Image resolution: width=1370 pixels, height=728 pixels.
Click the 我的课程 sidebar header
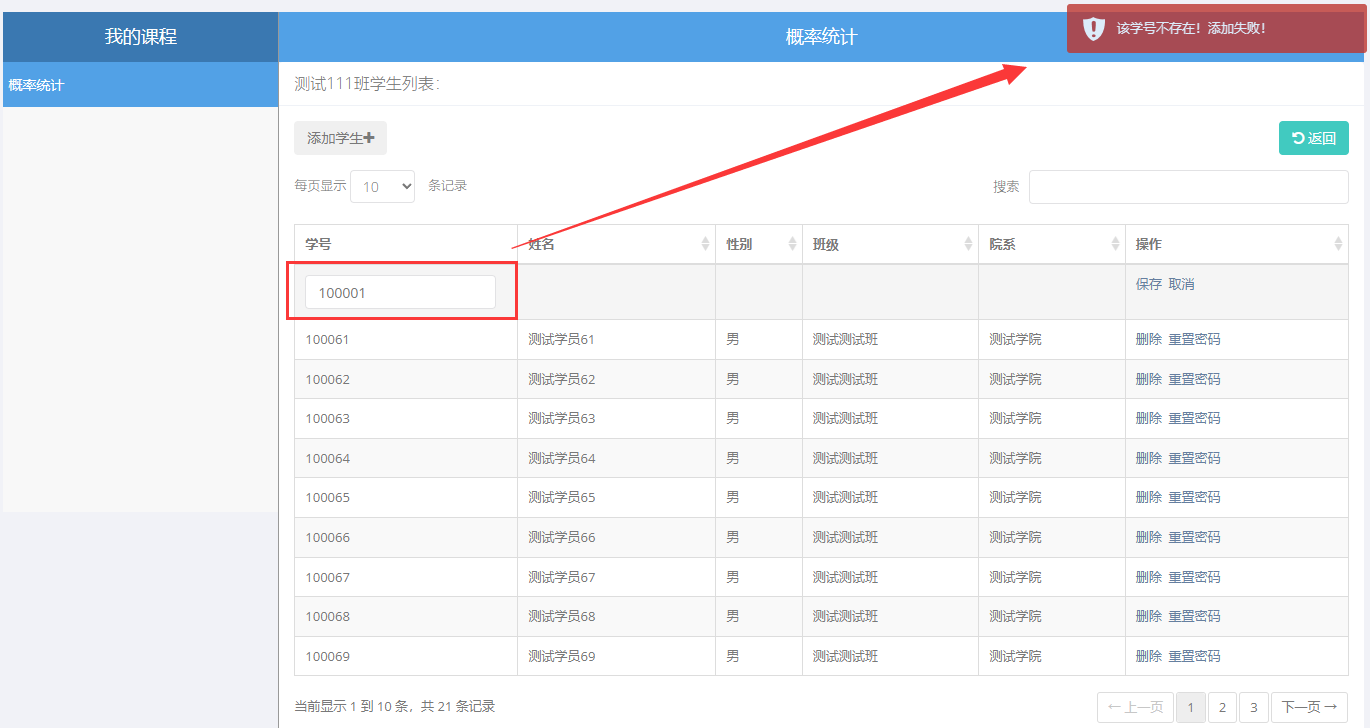[140, 37]
